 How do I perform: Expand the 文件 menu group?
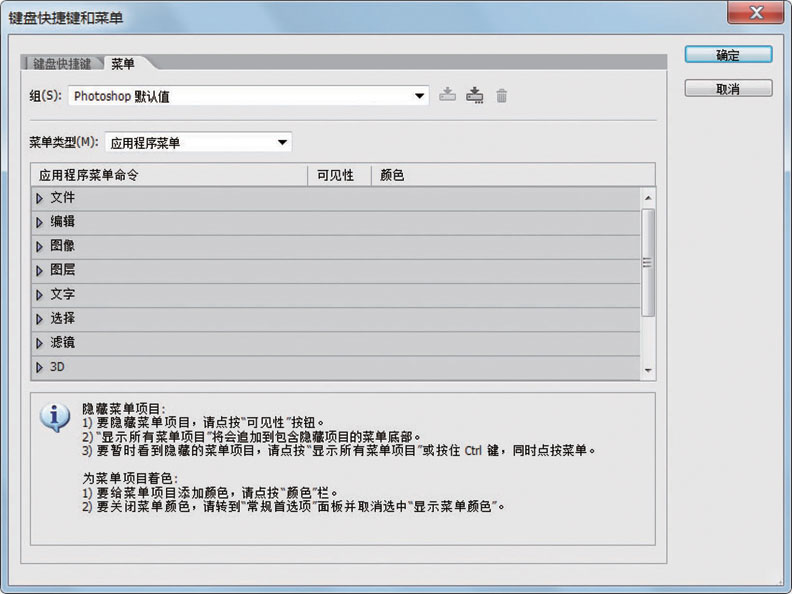pyautogui.click(x=40, y=199)
